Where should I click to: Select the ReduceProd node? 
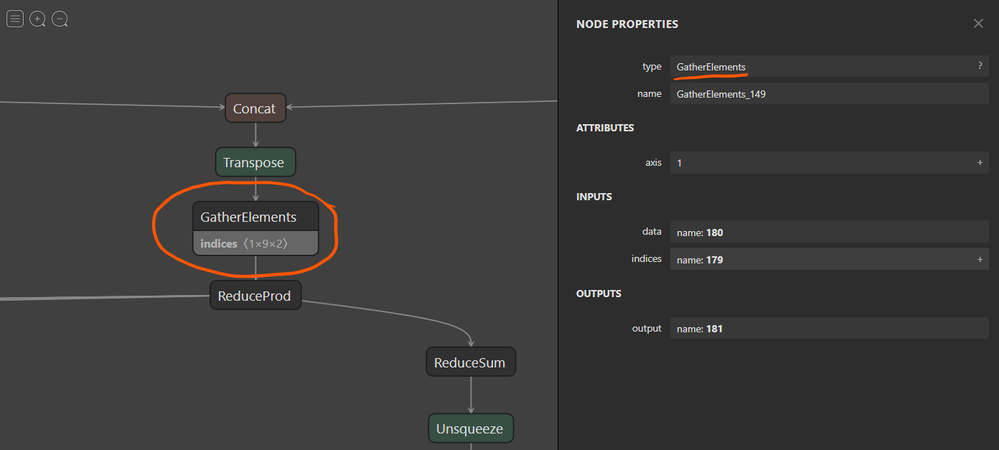pyautogui.click(x=255, y=294)
